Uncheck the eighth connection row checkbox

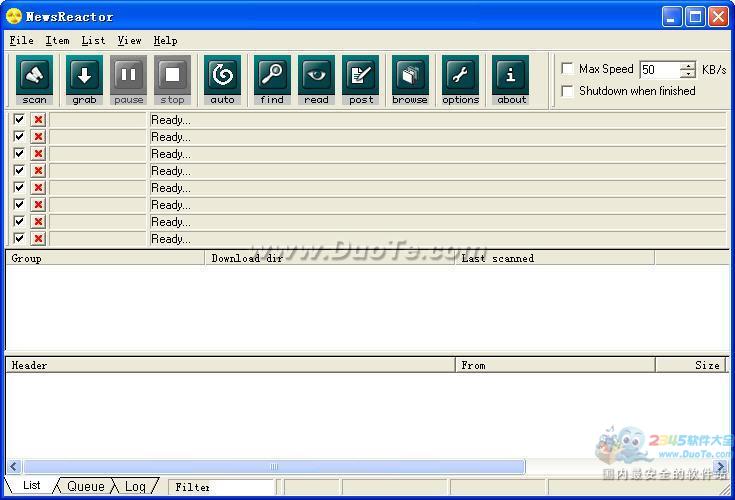[x=19, y=238]
